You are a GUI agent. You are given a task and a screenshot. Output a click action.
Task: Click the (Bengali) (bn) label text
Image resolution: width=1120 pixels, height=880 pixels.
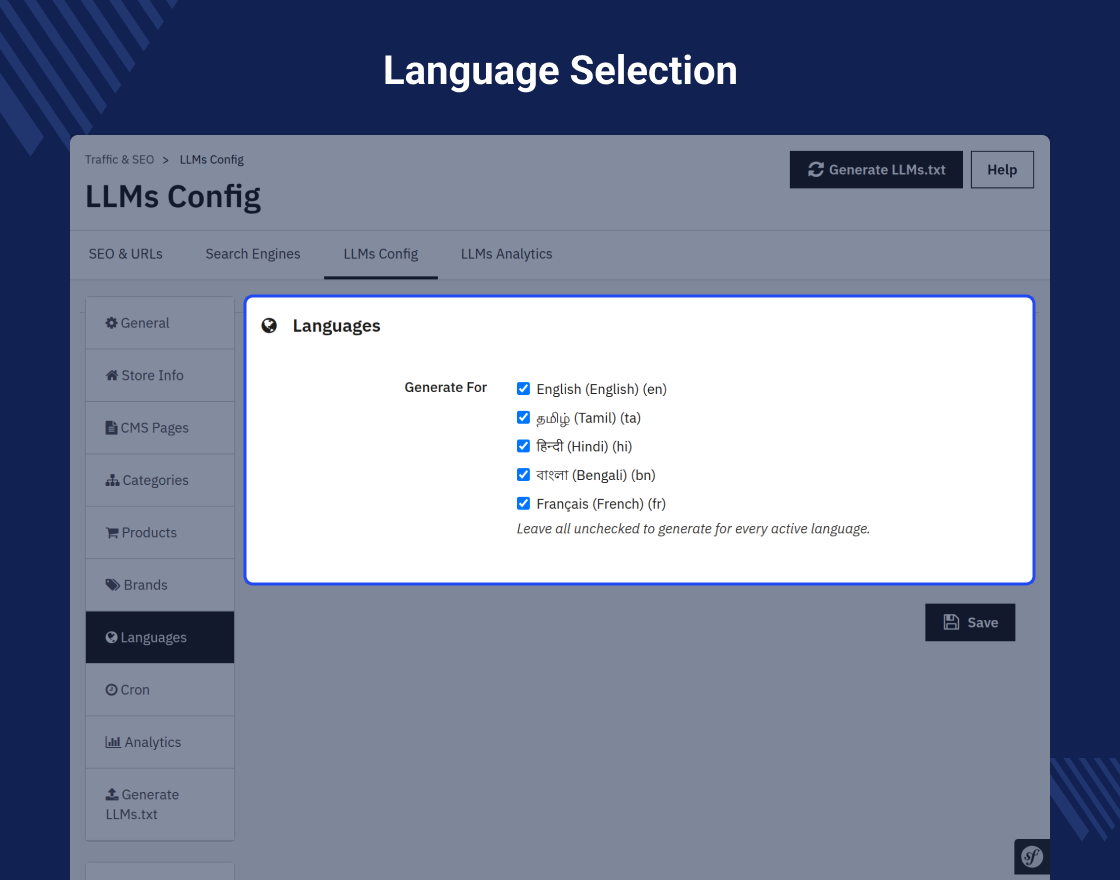[614, 475]
